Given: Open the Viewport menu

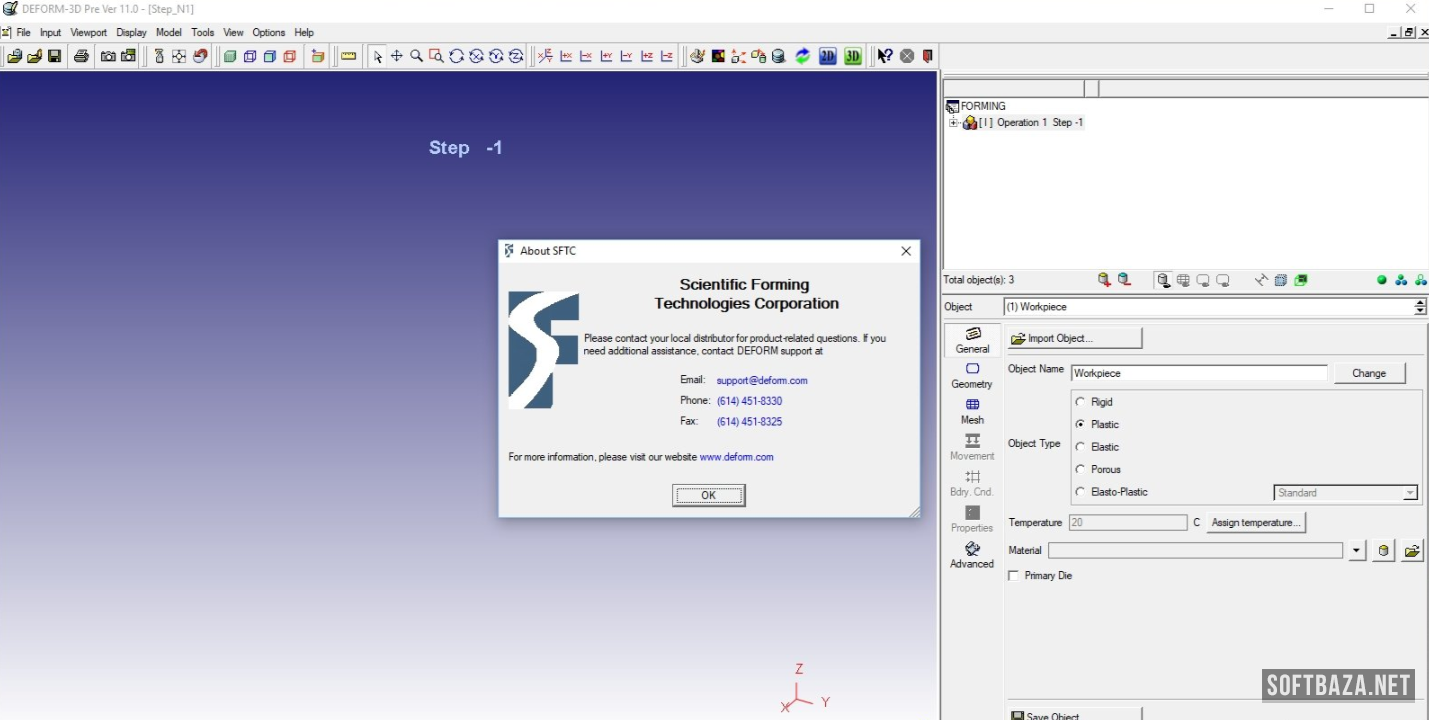Looking at the screenshot, I should pos(88,32).
